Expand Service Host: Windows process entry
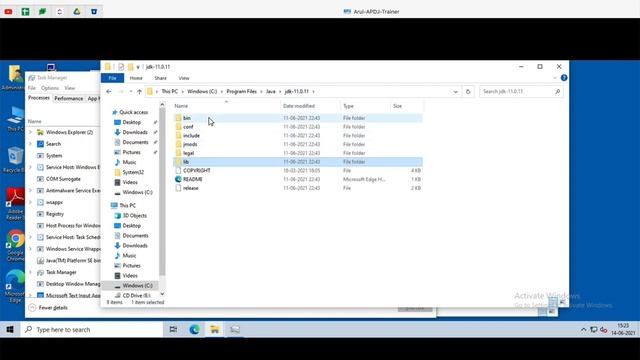Screen dimensions: 640x360 [x=30, y=167]
